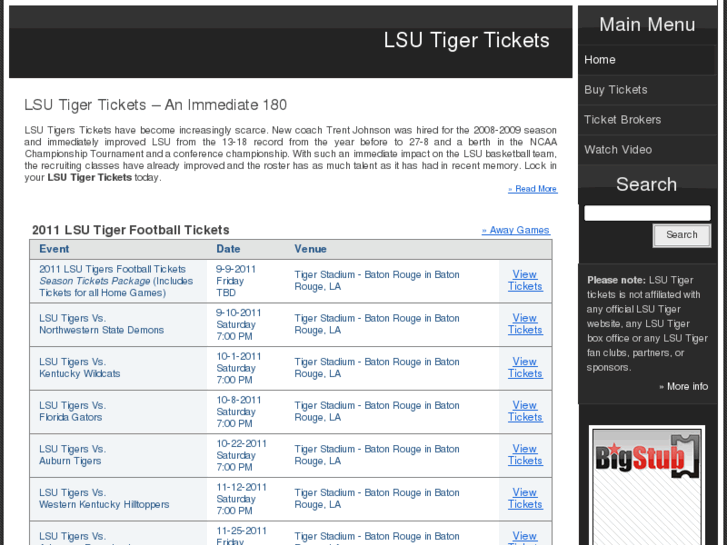The width and height of the screenshot is (727, 545).
Task: View Tickets for Western Kentucky Hilltoppers game
Action: pyautogui.click(x=525, y=498)
